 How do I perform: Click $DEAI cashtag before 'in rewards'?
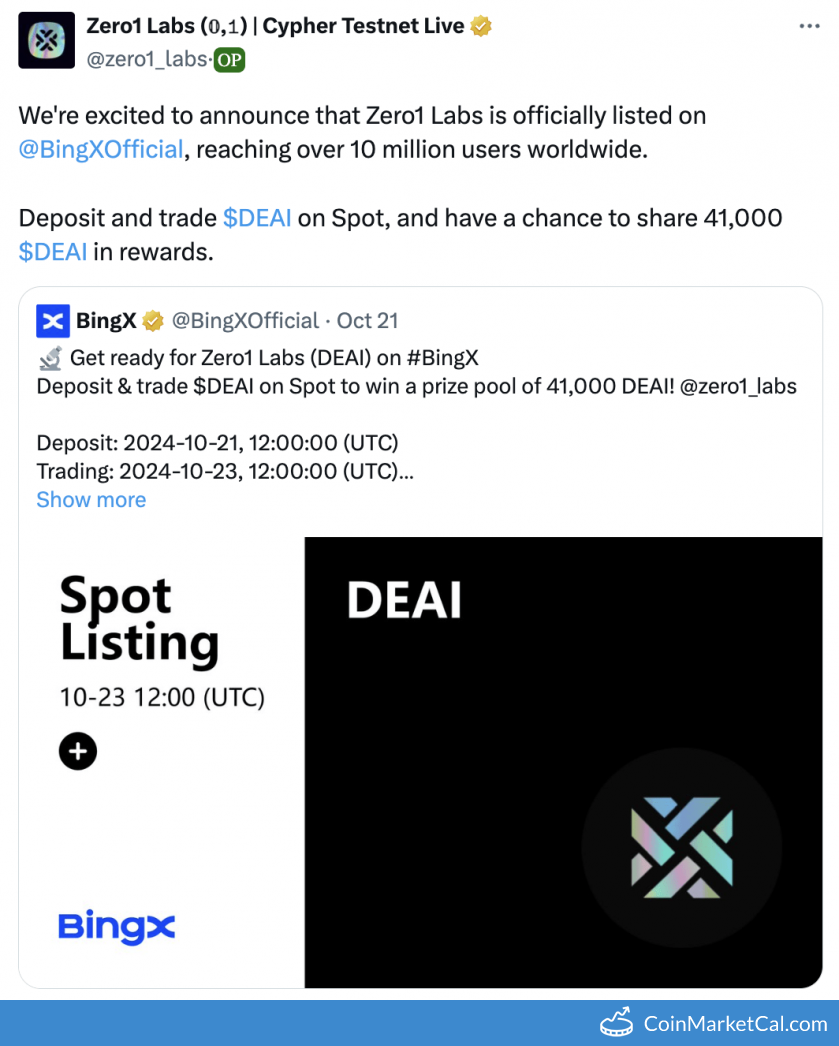click(53, 252)
